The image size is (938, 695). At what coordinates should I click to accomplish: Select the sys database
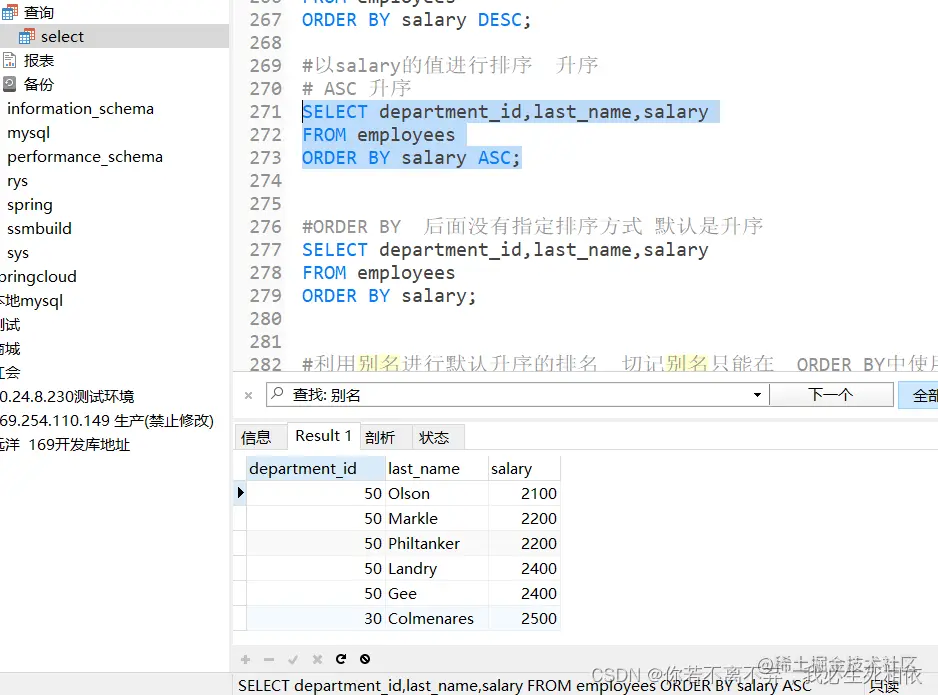[x=17, y=253]
